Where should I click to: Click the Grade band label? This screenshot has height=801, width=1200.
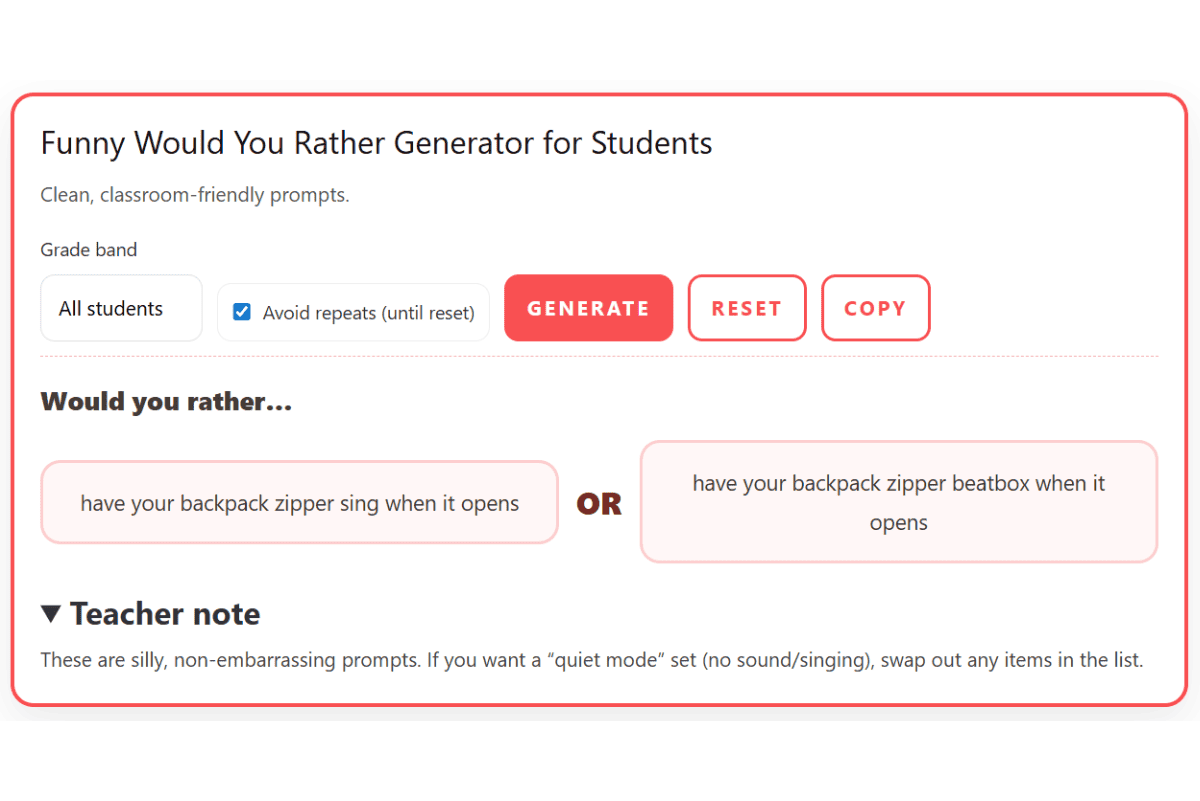tap(88, 249)
